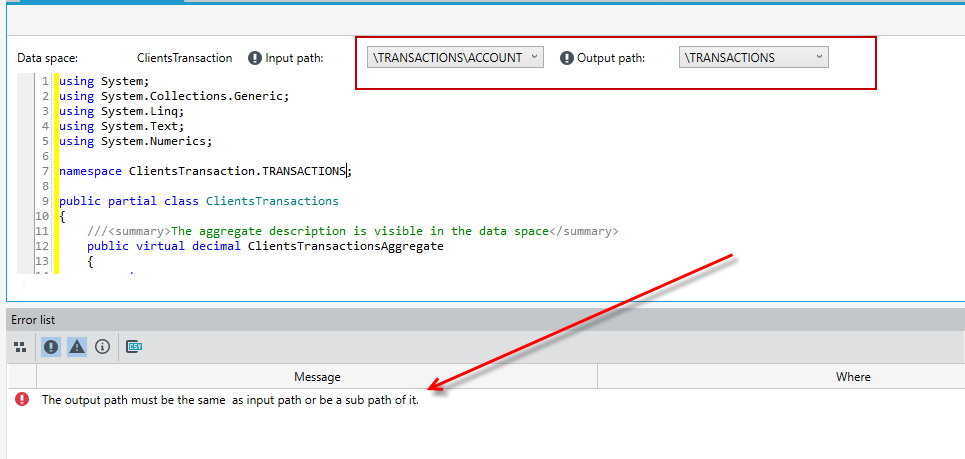
Task: Open the Input path dropdown \TRANSACTIONS\ACCOUNT
Action: pos(455,57)
